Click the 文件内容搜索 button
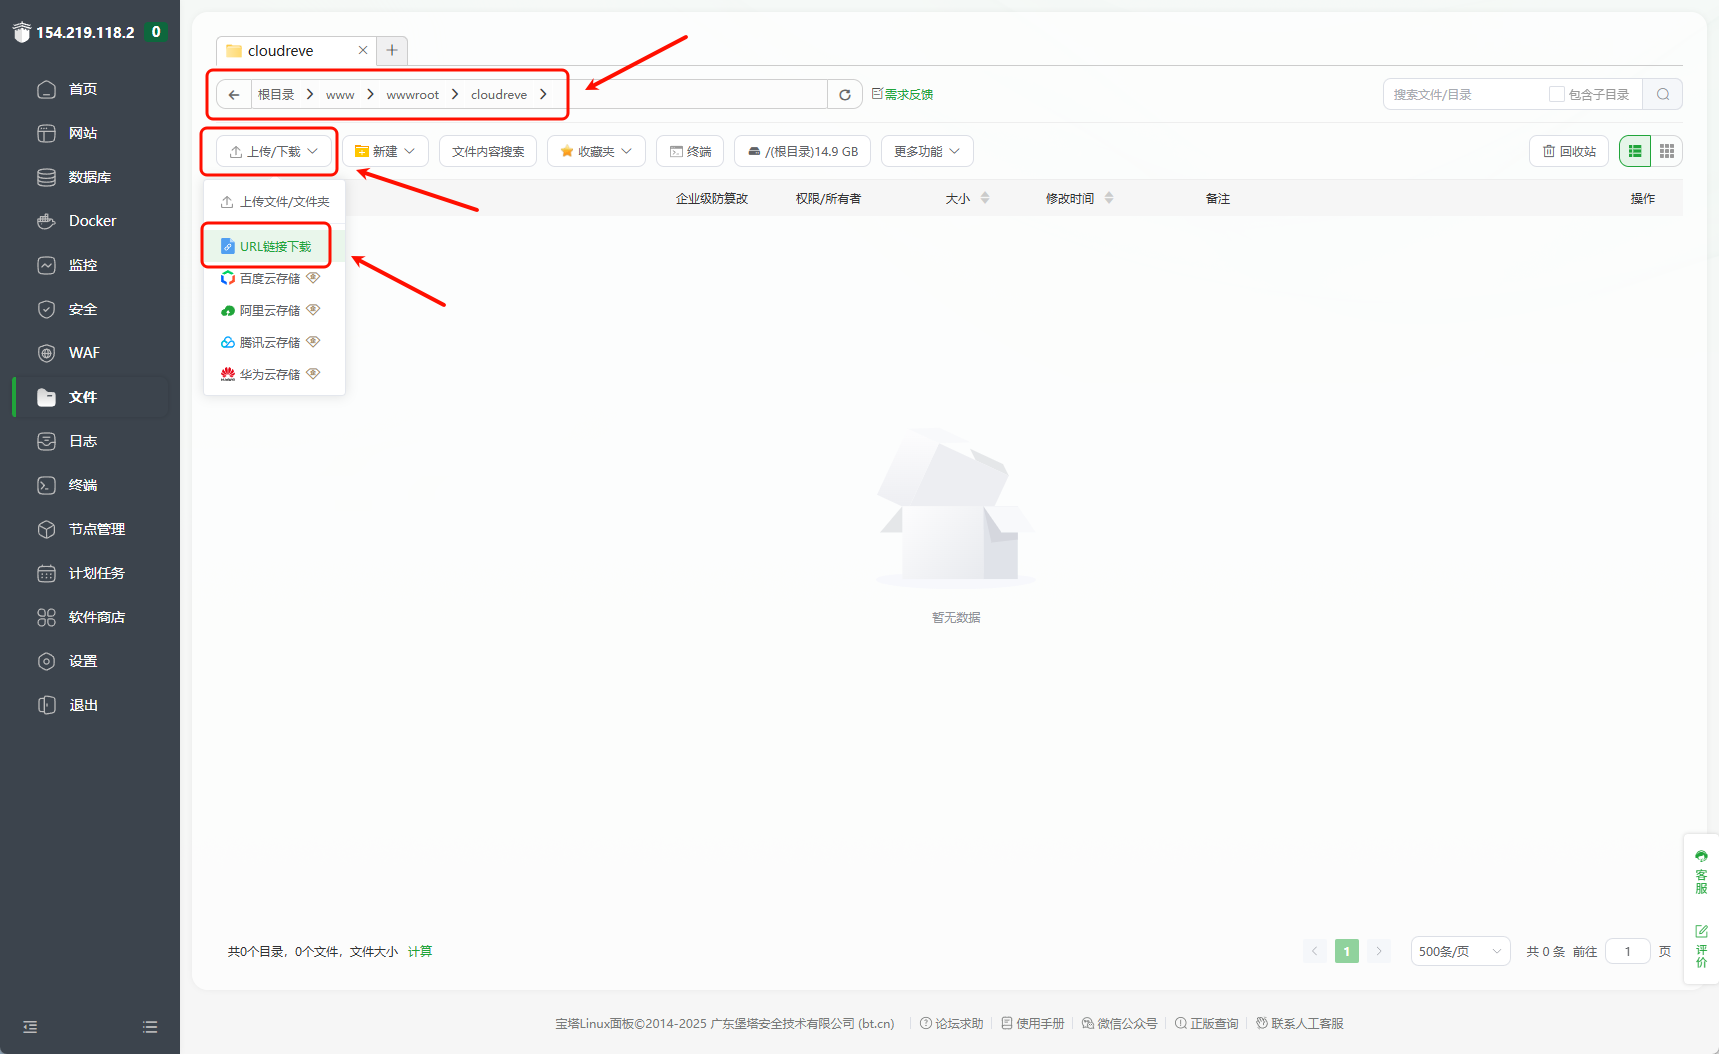The image size is (1719, 1054). click(x=488, y=152)
